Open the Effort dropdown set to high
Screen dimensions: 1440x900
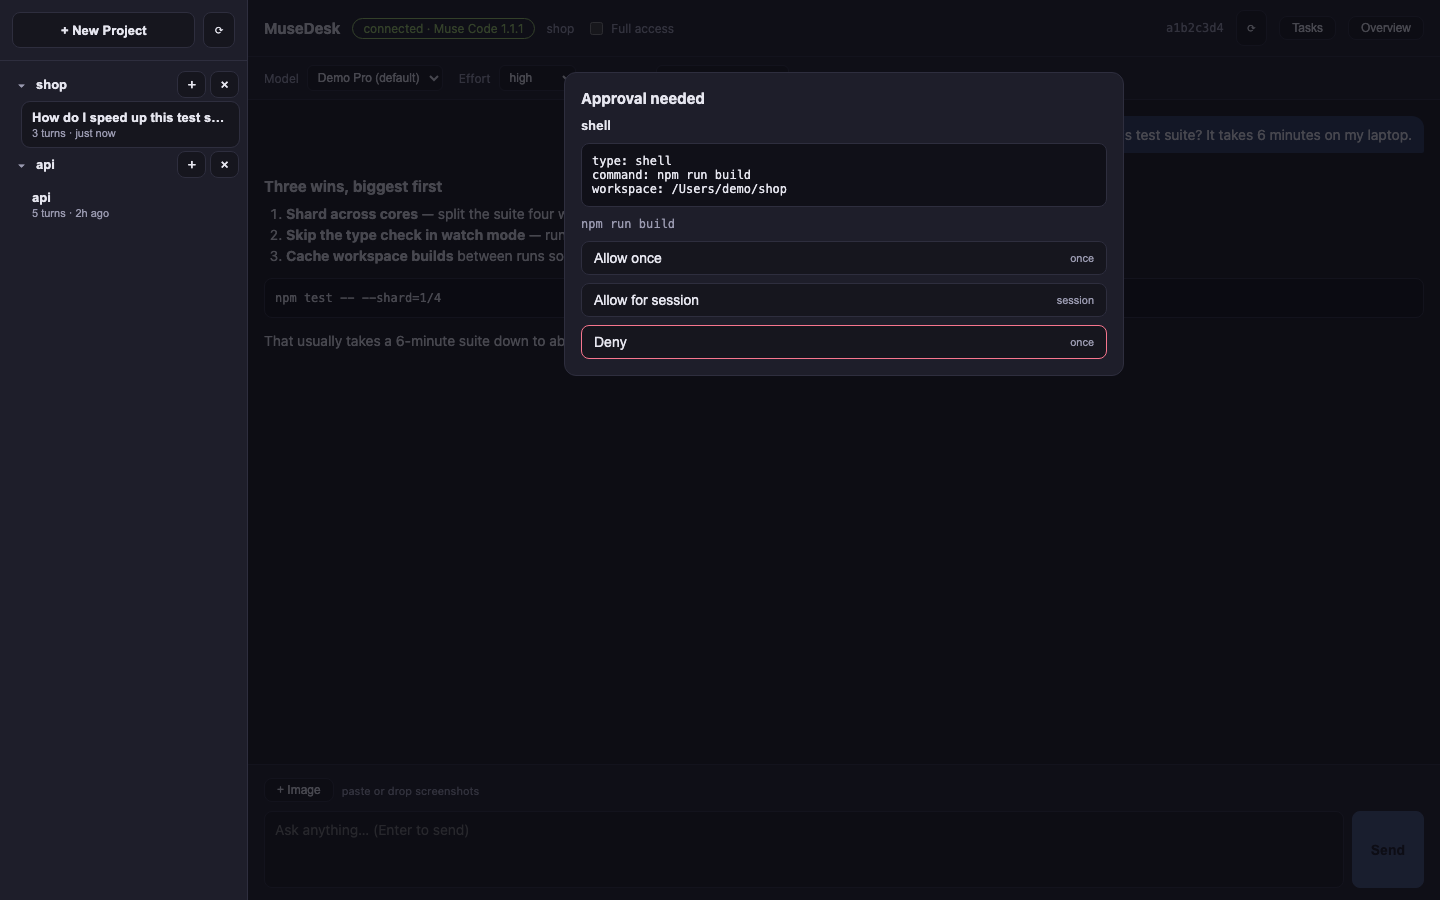coord(534,78)
